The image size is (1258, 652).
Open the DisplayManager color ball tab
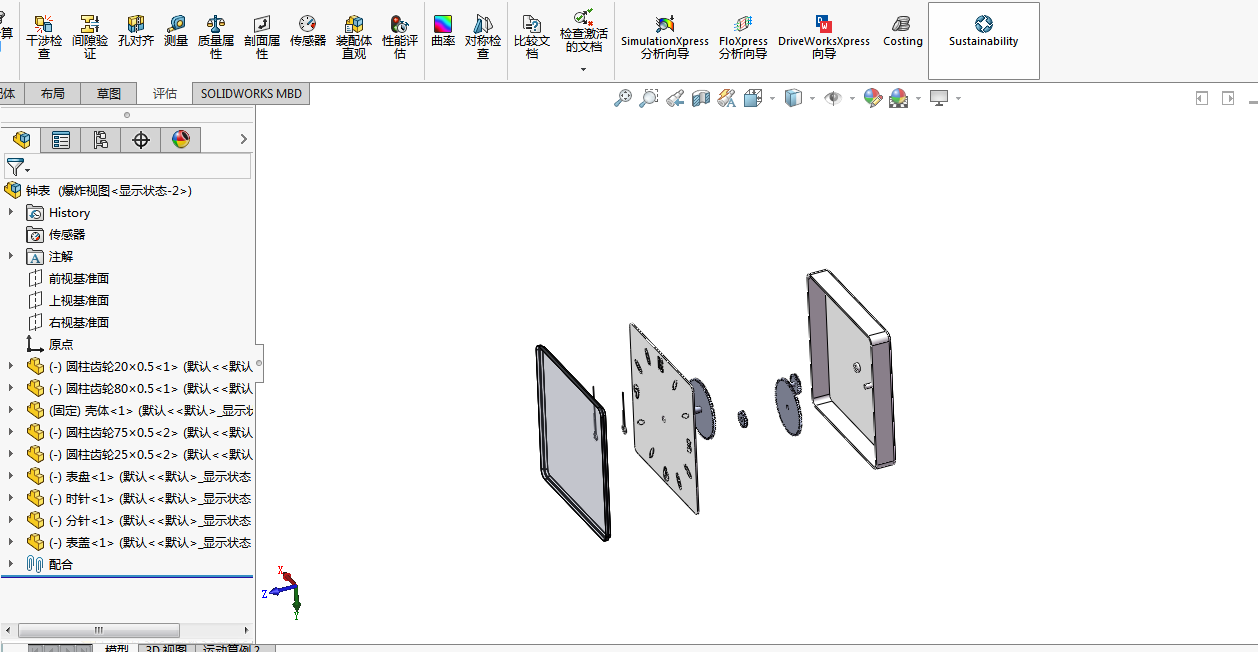point(181,140)
